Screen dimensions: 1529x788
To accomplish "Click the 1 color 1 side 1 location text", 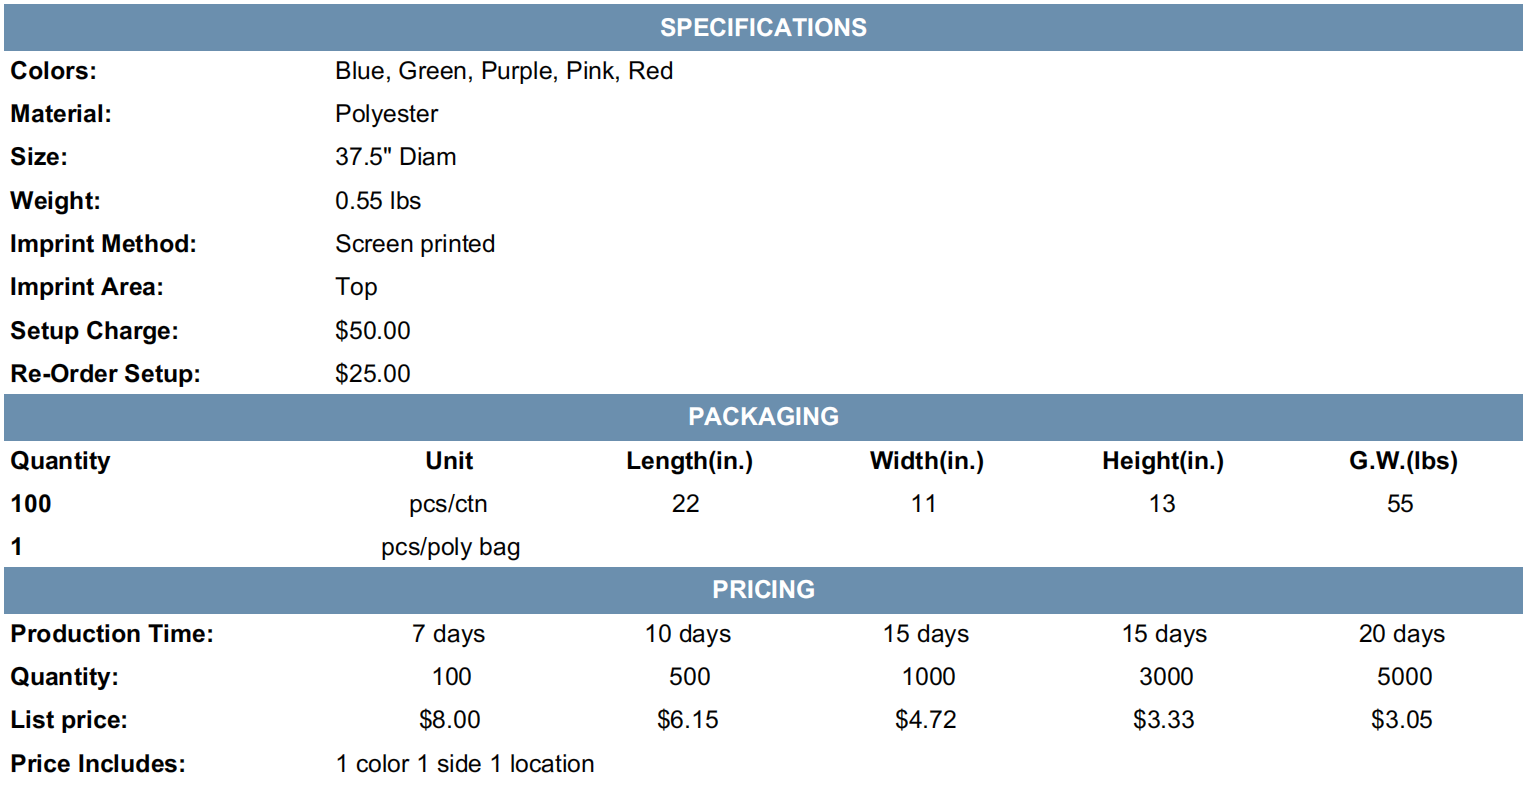I will [465, 764].
